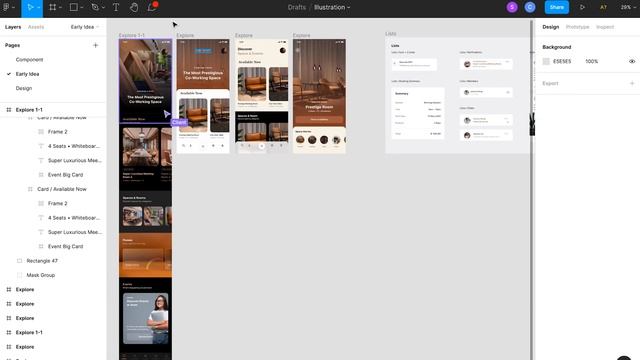Viewport: 640px width, 360px height.
Task: Select the Early Idea page
Action: pos(27,74)
